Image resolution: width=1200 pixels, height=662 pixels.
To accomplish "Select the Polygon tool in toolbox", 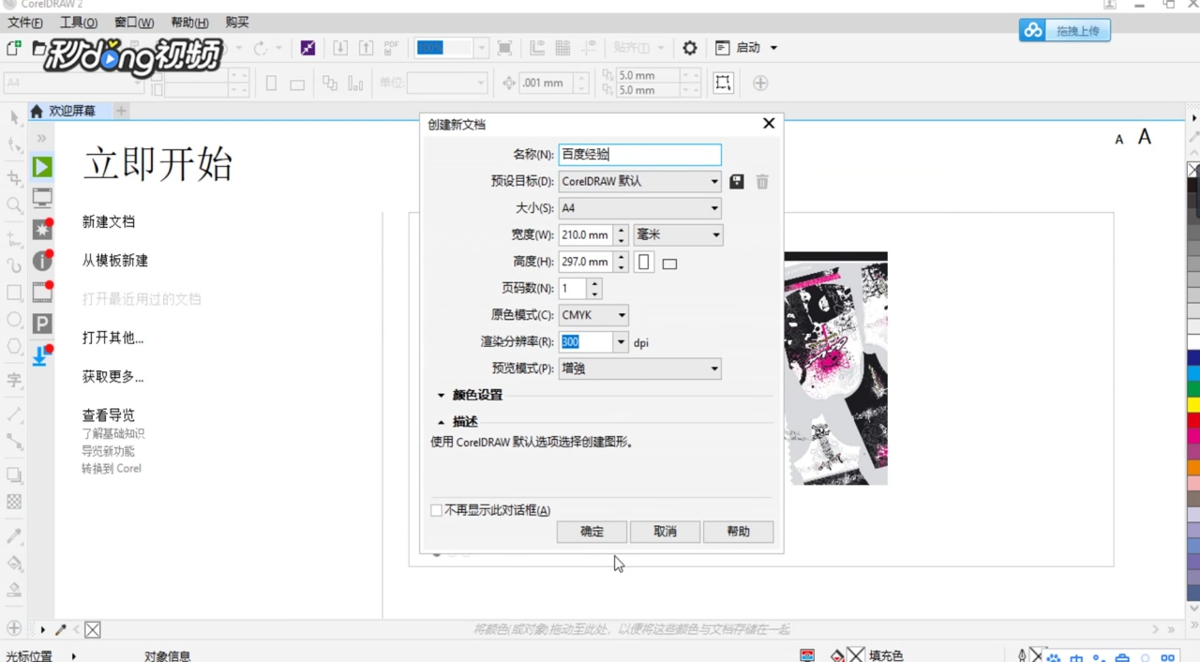I will [x=14, y=347].
